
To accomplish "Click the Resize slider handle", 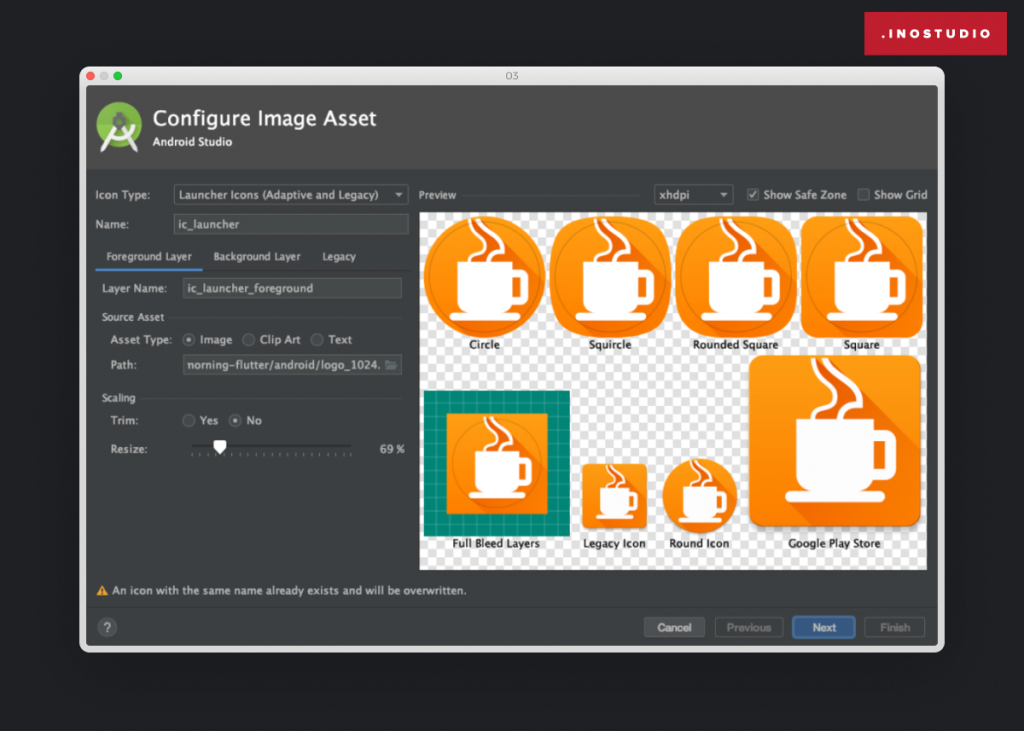I will (220, 447).
